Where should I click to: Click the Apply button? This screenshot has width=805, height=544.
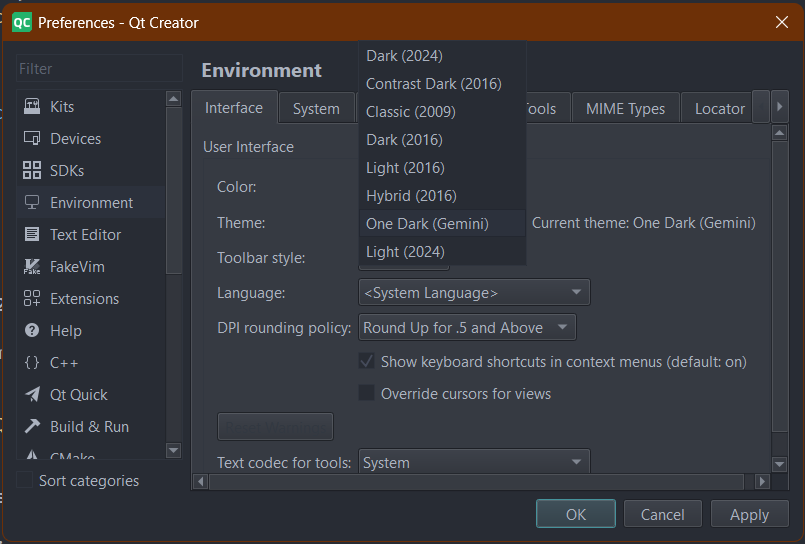[750, 514]
